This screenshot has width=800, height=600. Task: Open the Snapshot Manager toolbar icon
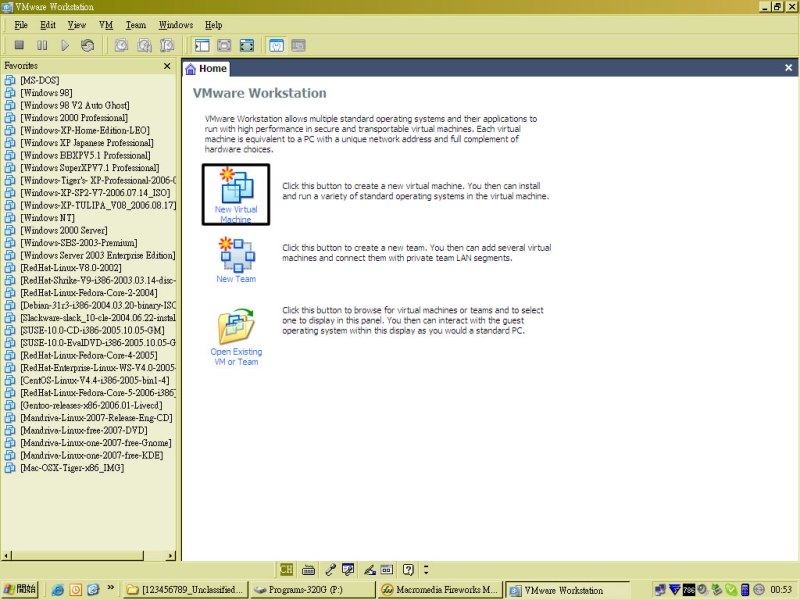coord(167,45)
